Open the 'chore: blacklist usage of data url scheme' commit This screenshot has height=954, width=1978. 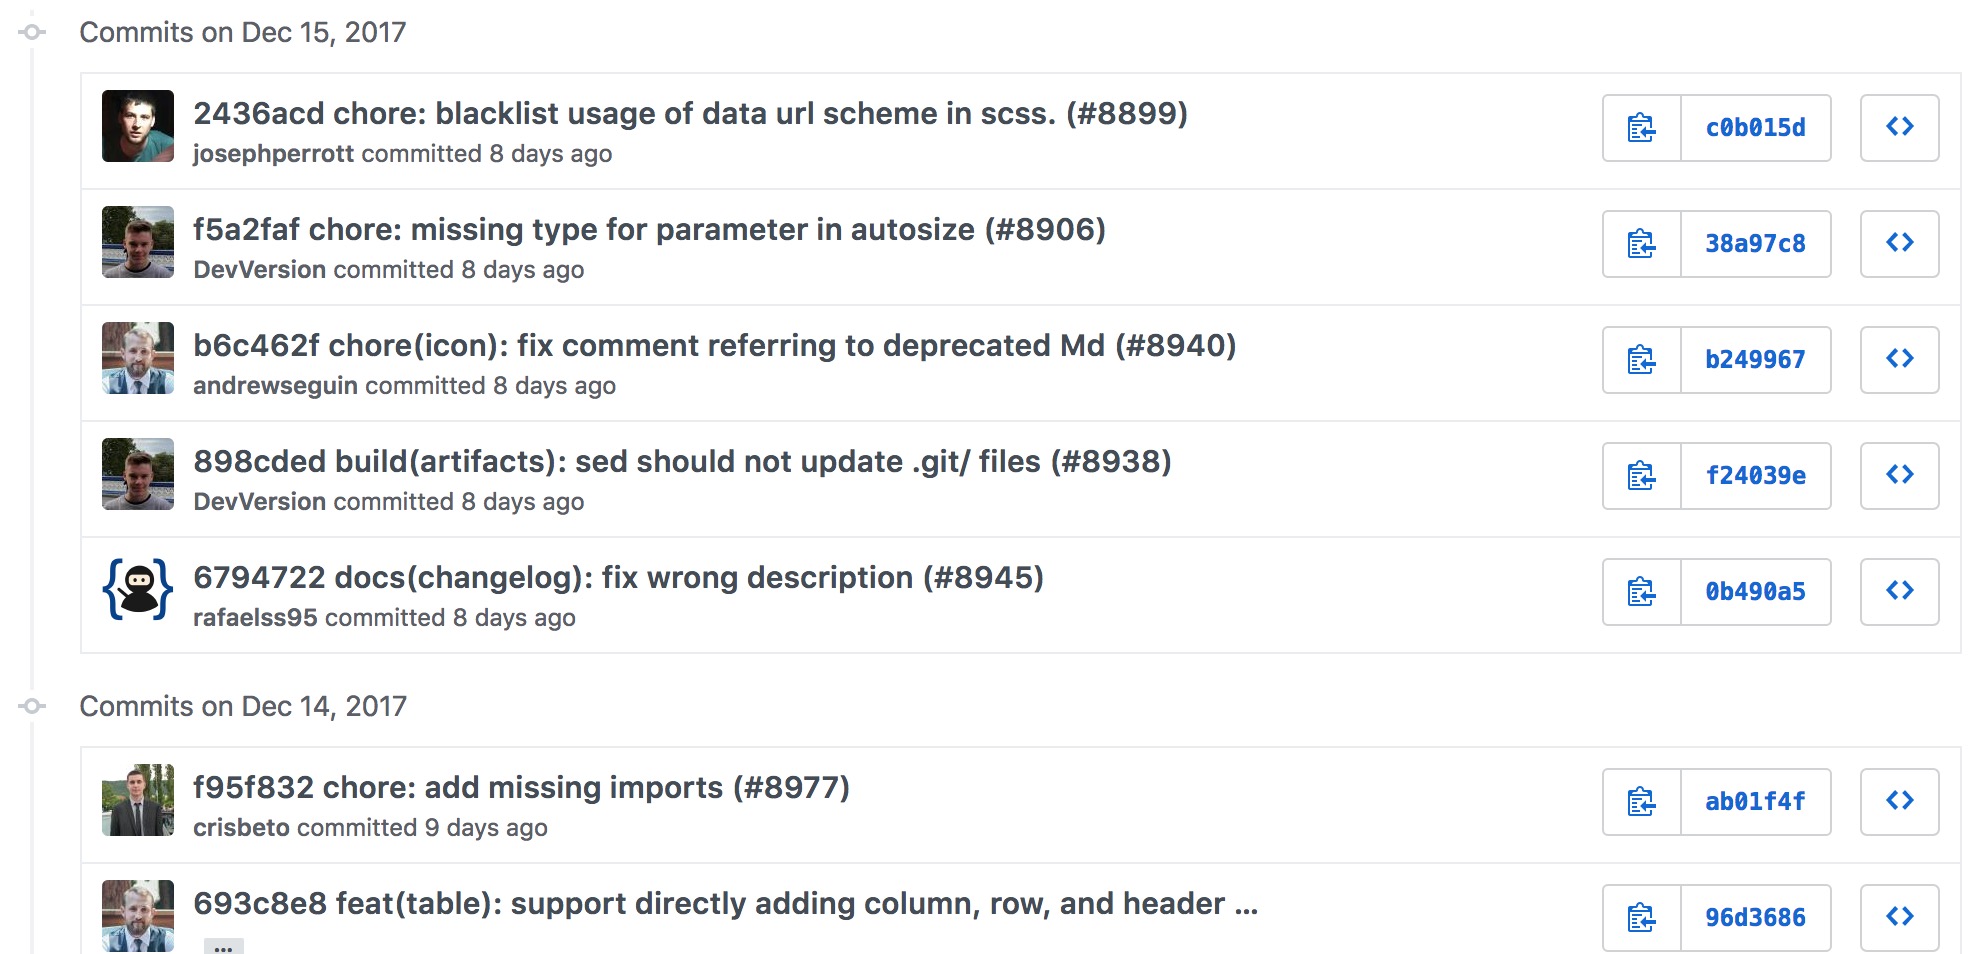click(690, 113)
